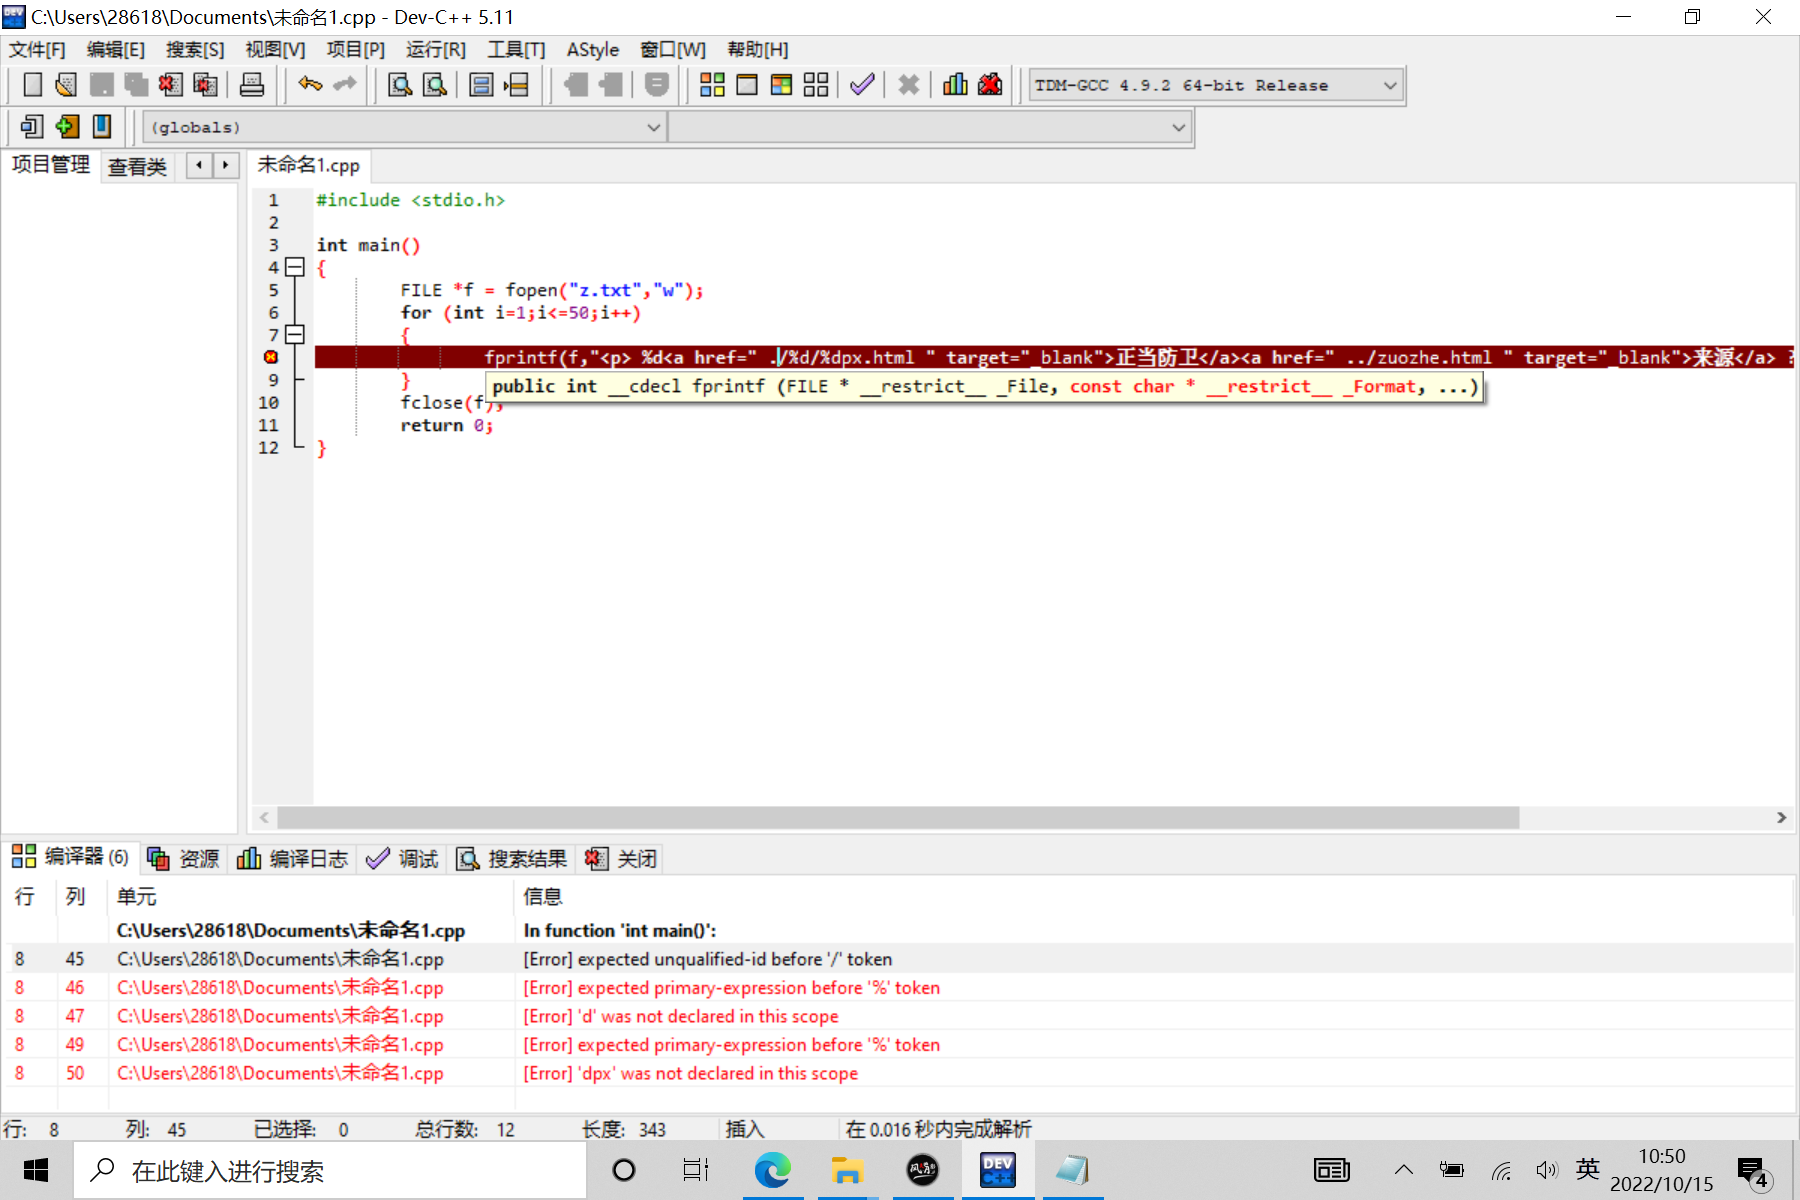Click the Run program toolbar icon

[x=747, y=85]
